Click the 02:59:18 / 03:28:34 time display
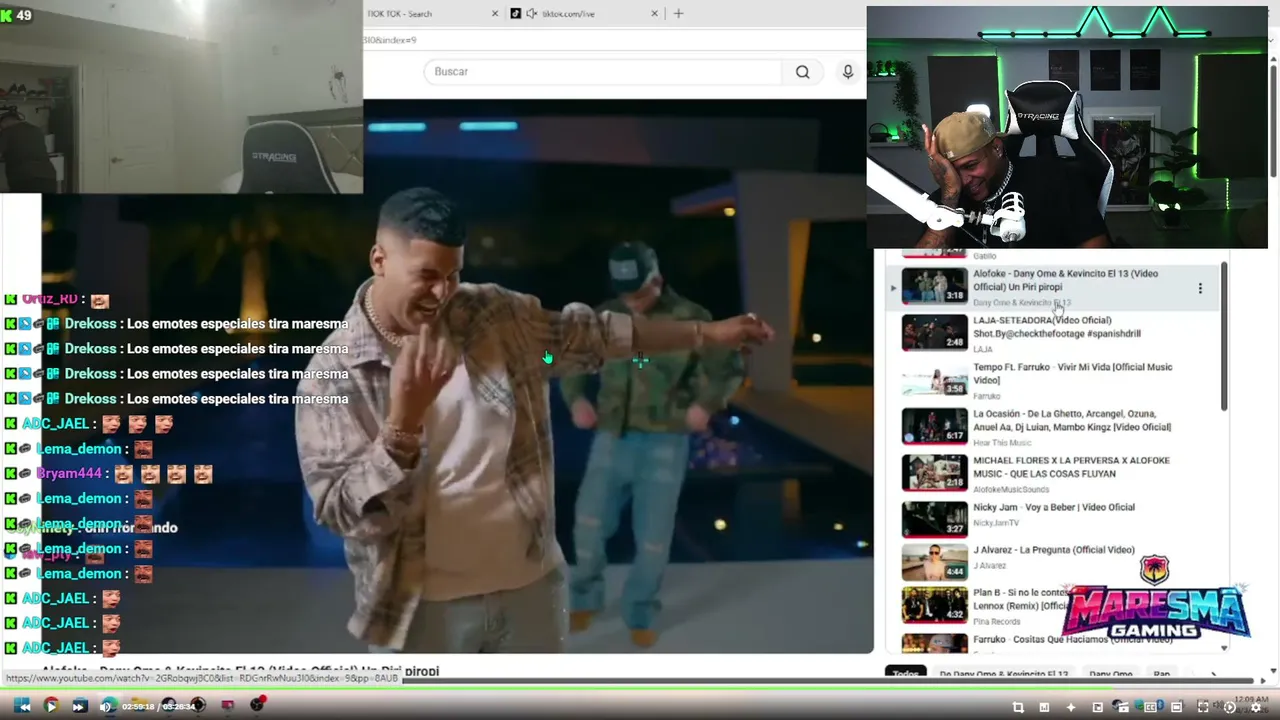The image size is (1280, 720). pos(158,707)
